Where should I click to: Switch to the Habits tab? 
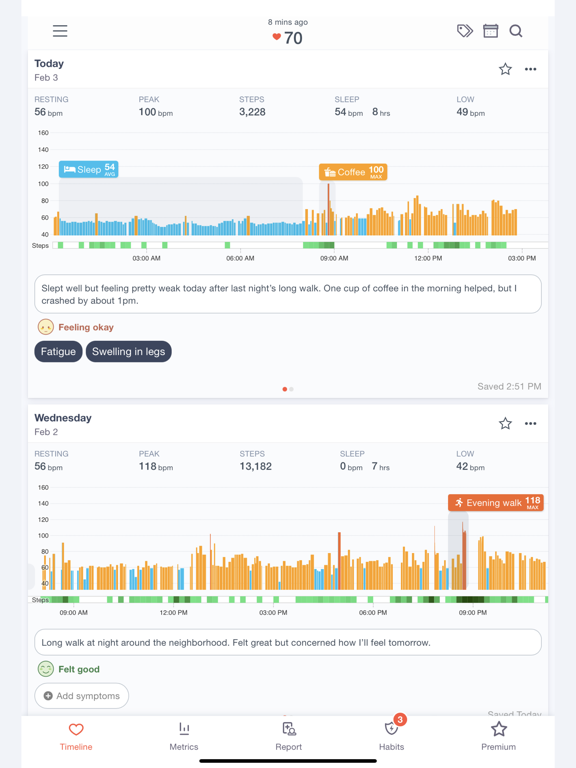tap(391, 736)
